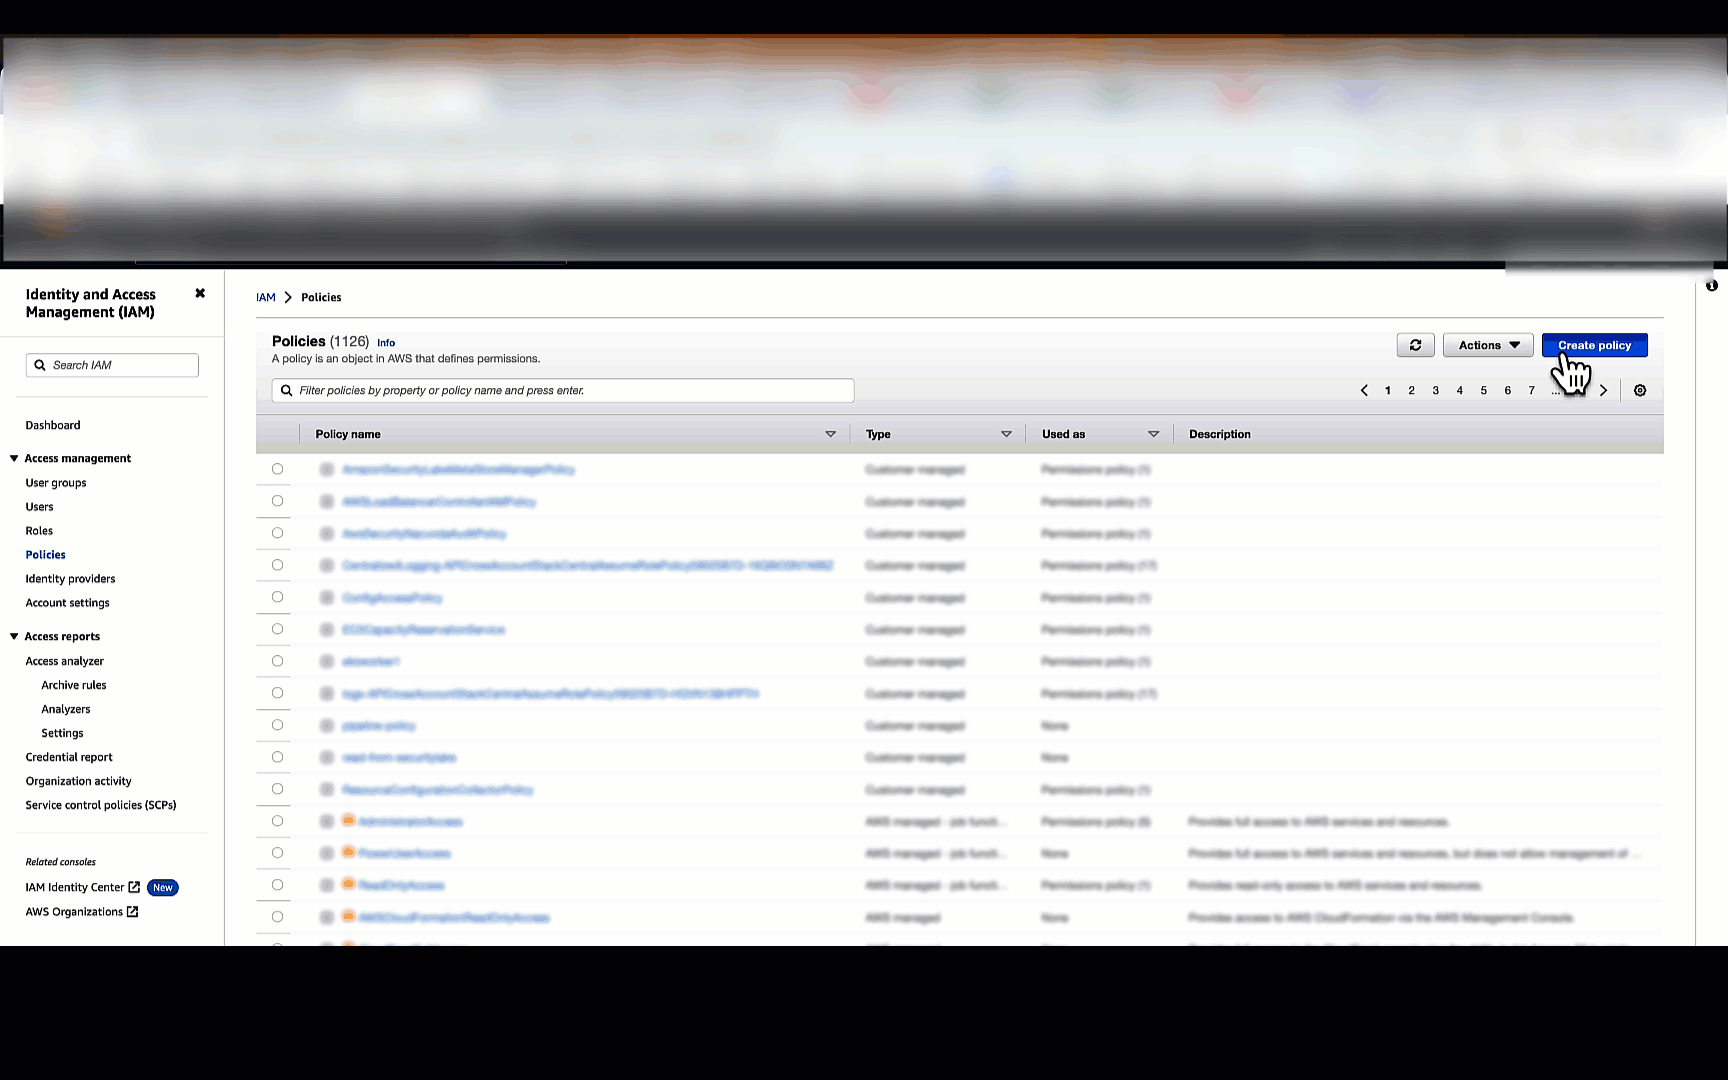The height and width of the screenshot is (1080, 1728).
Task: Open Credential report in the sidebar
Action: coord(69,757)
